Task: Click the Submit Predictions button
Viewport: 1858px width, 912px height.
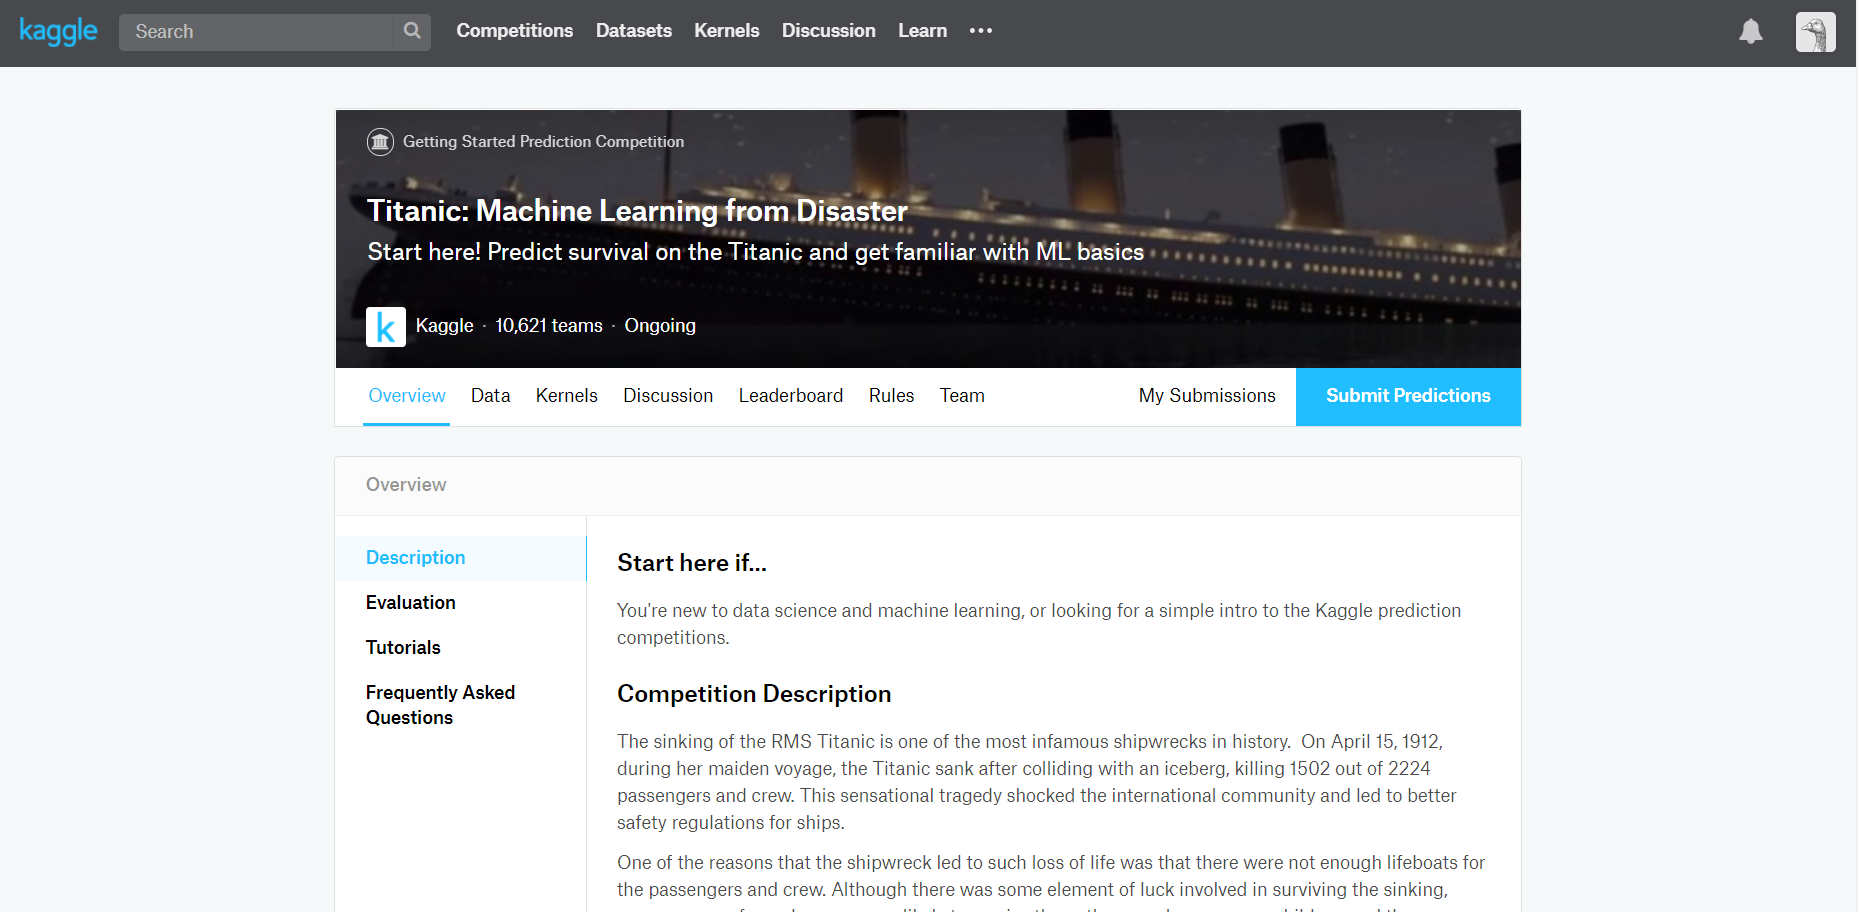Action: click(1407, 396)
